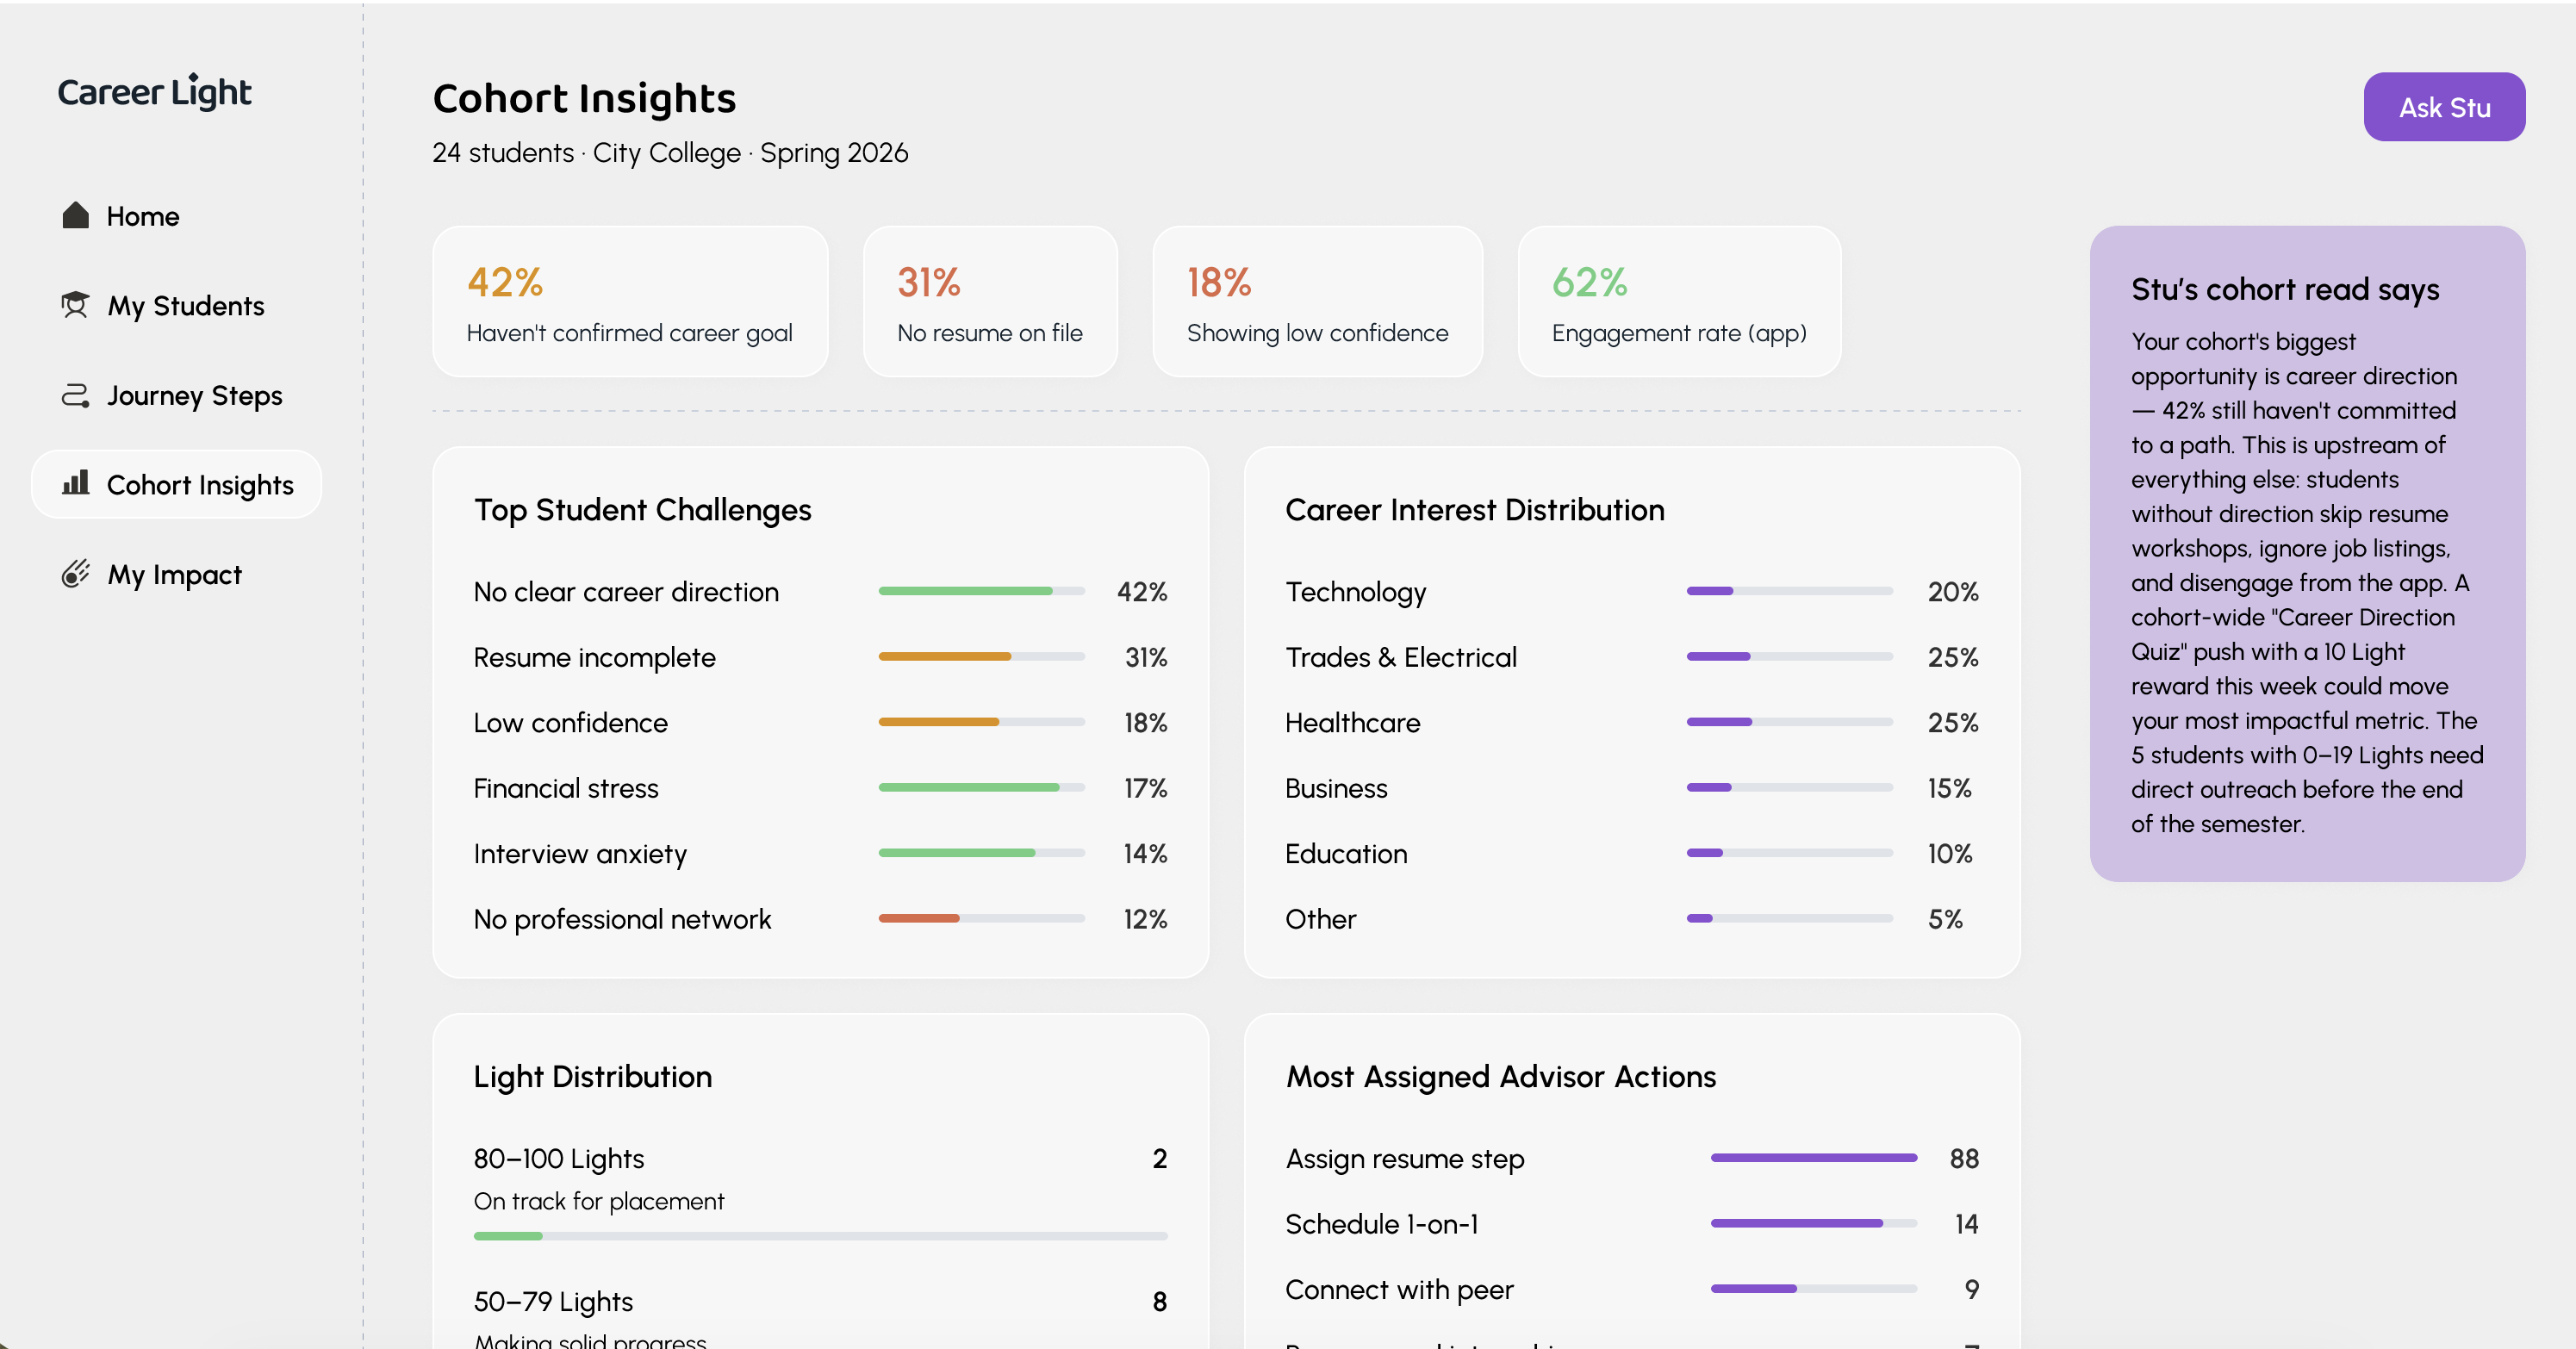Click the Interview anxiety progress bar
This screenshot has height=1349, width=2576.
[x=982, y=853]
